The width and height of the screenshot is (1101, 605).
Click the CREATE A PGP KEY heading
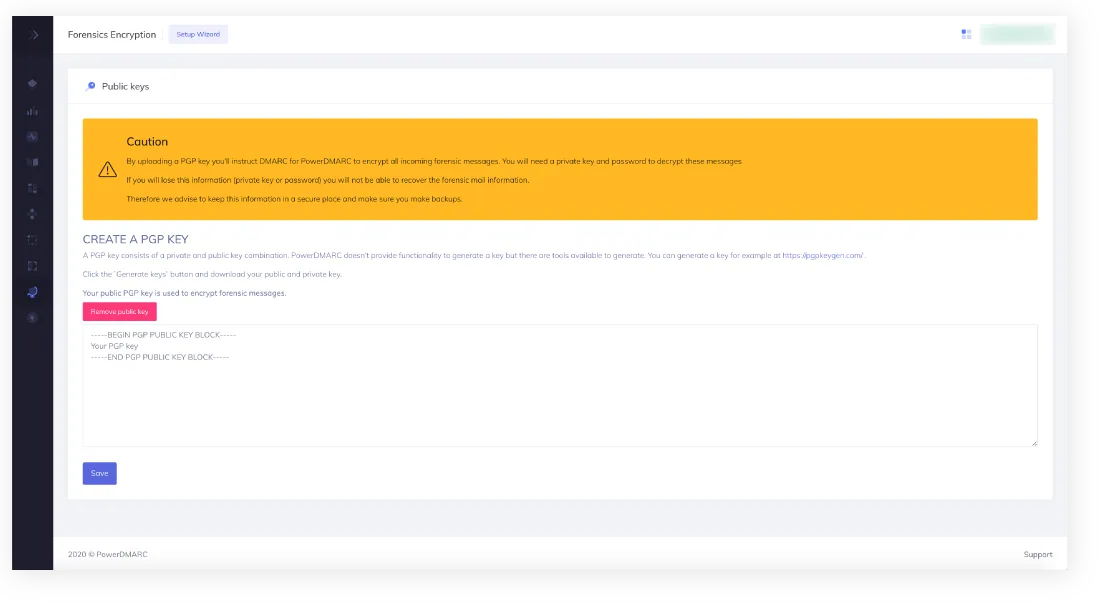click(136, 239)
